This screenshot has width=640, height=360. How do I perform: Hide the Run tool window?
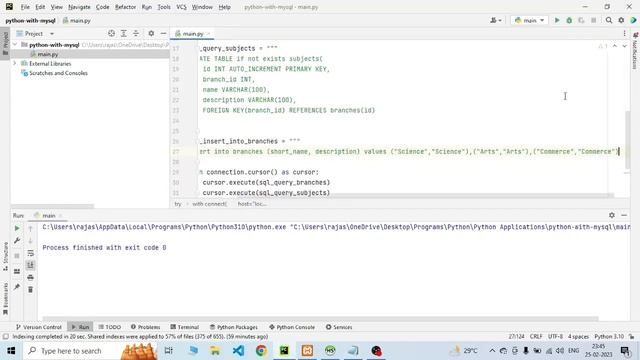tap(624, 215)
